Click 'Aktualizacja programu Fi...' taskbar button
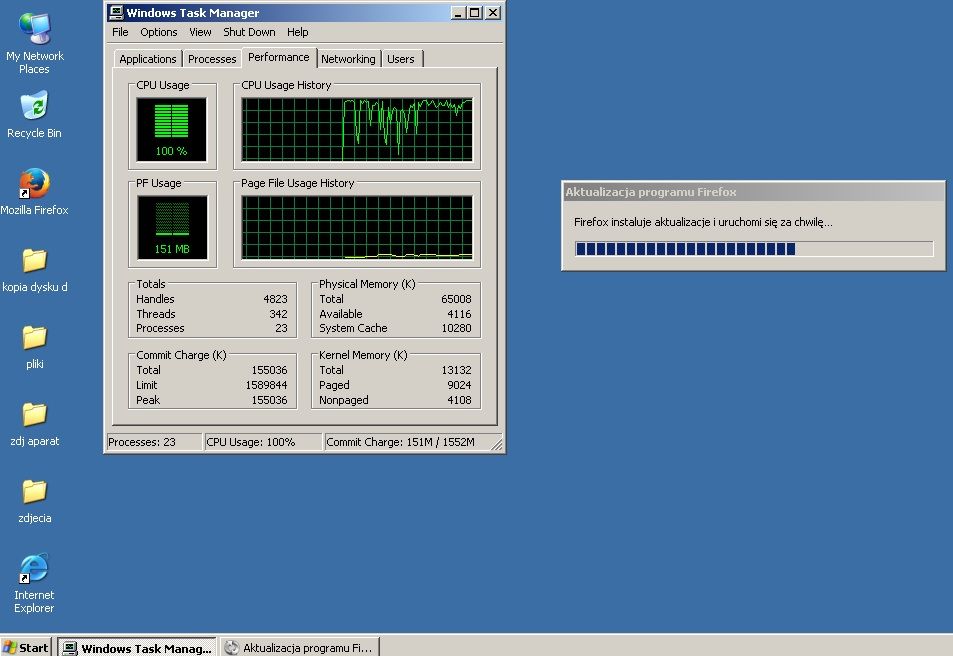Image resolution: width=953 pixels, height=656 pixels. click(x=300, y=648)
